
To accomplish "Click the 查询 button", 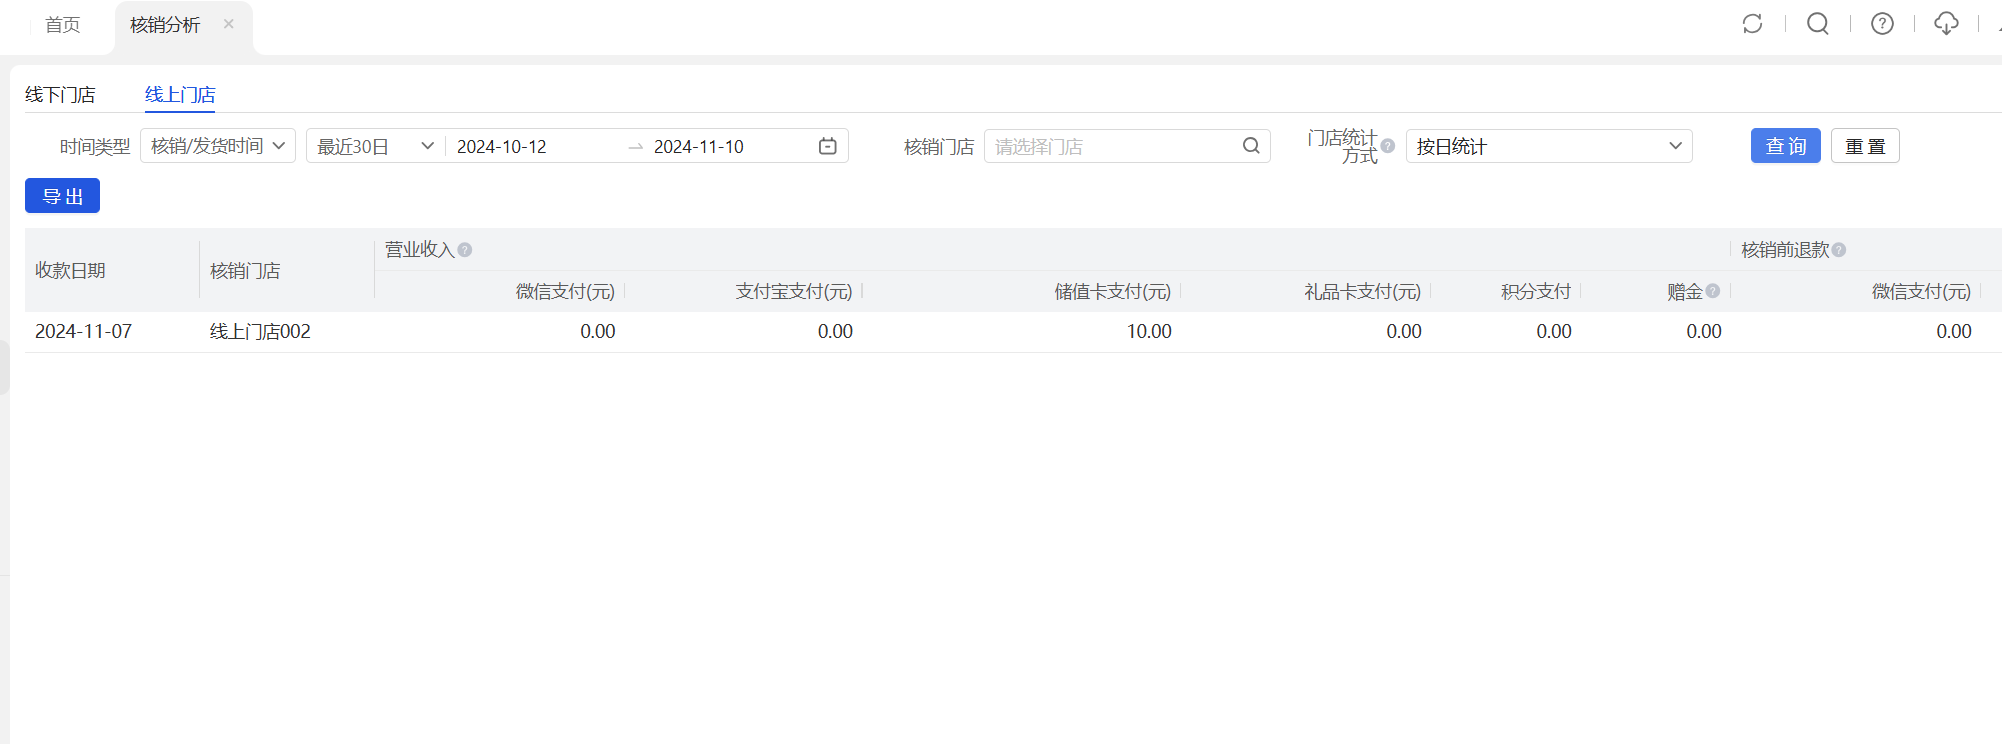I will 1786,146.
